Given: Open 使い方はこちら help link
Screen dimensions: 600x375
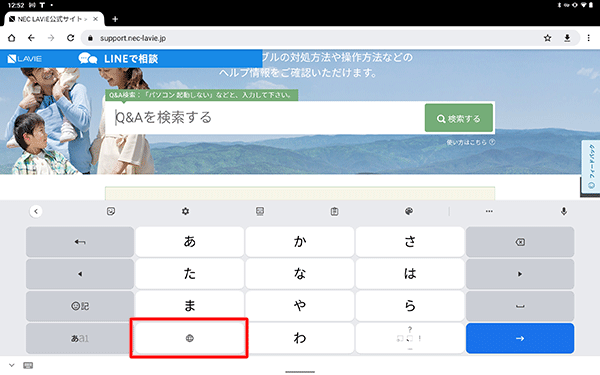Looking at the screenshot, I should pos(470,142).
